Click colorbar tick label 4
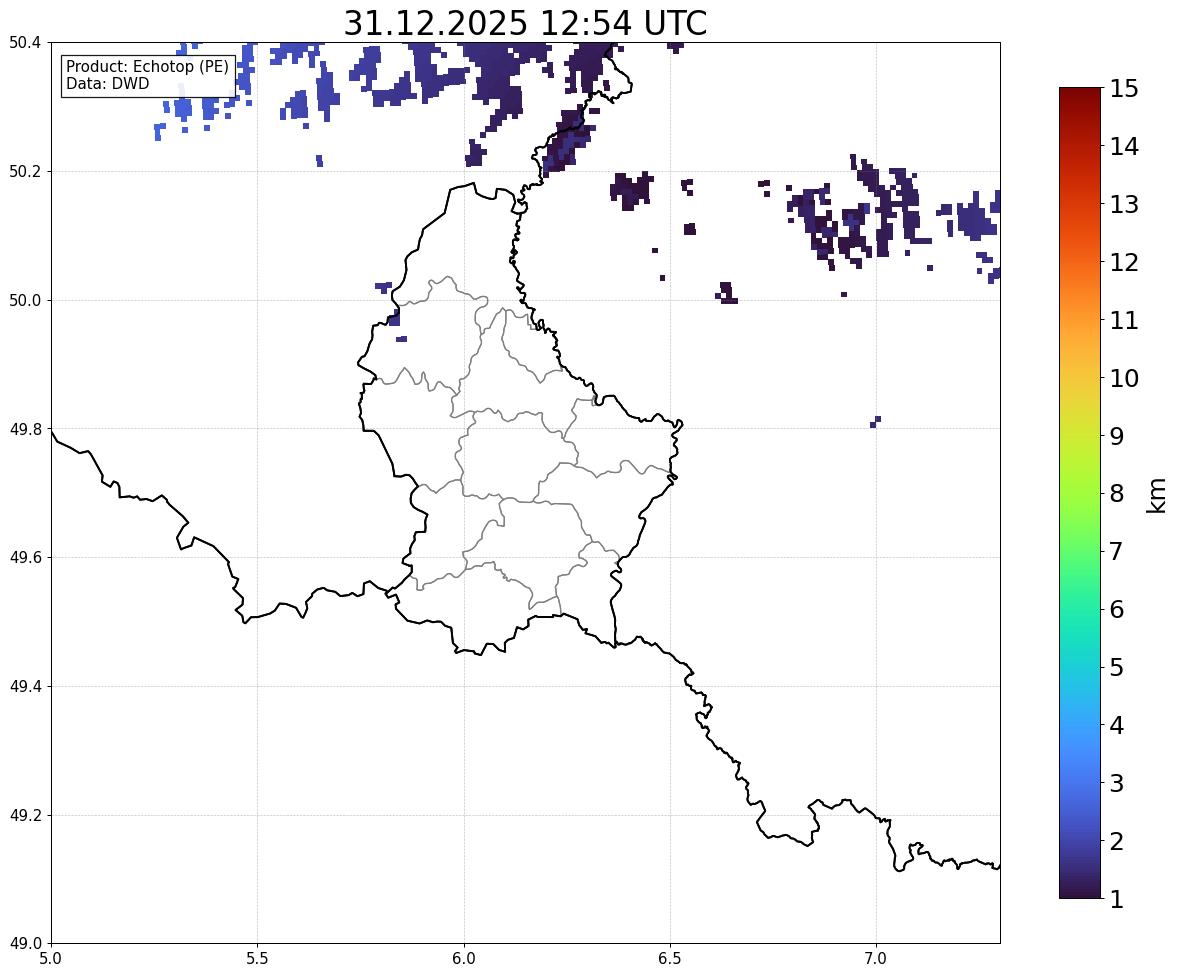Screen dimensions: 1178x976 (x=1117, y=726)
